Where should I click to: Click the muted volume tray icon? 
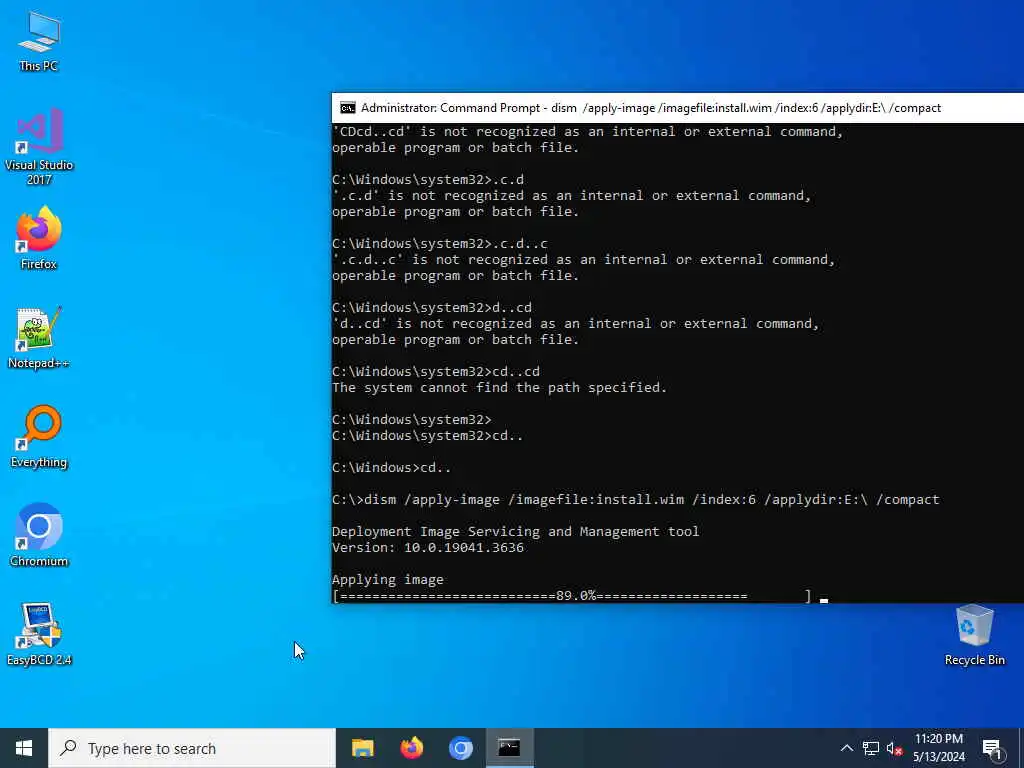click(895, 748)
